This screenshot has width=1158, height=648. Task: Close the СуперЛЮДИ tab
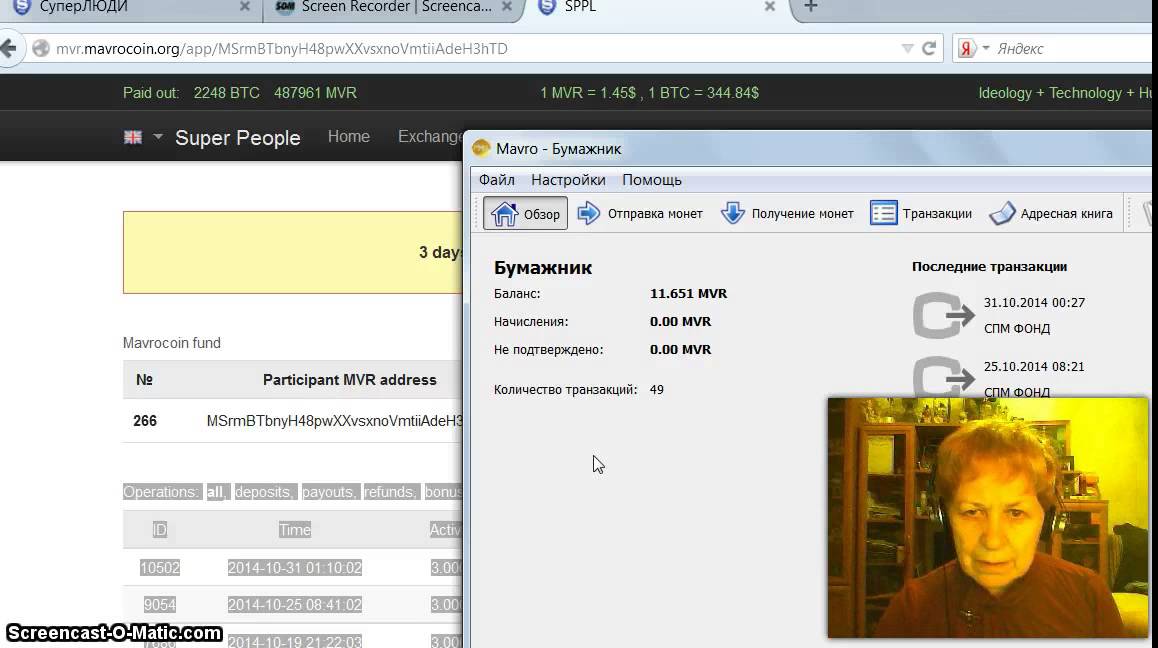(x=244, y=7)
